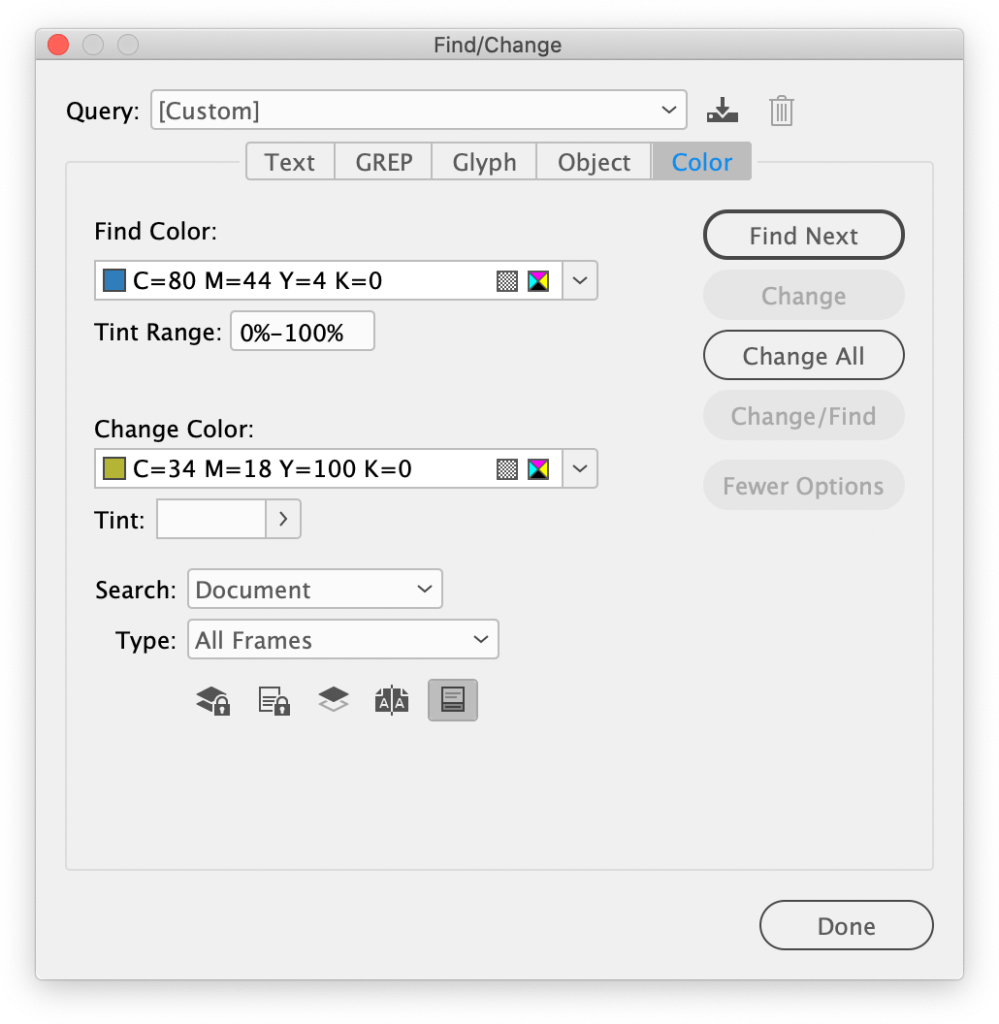This screenshot has width=999, height=1024.
Task: Click the None checkered swatch beside Change Color
Action: coord(508,468)
